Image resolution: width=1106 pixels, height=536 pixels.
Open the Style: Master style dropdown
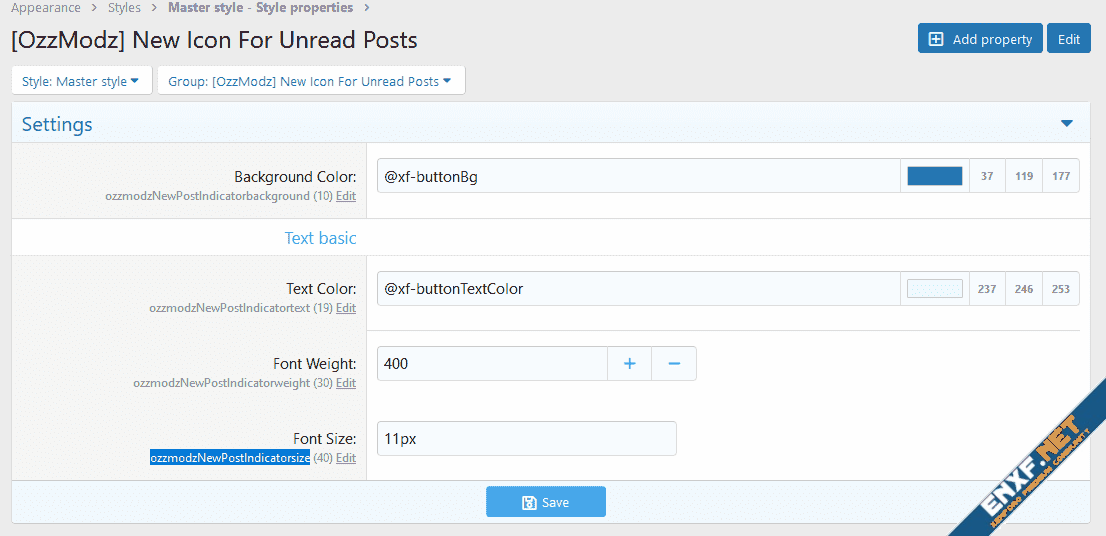click(81, 81)
